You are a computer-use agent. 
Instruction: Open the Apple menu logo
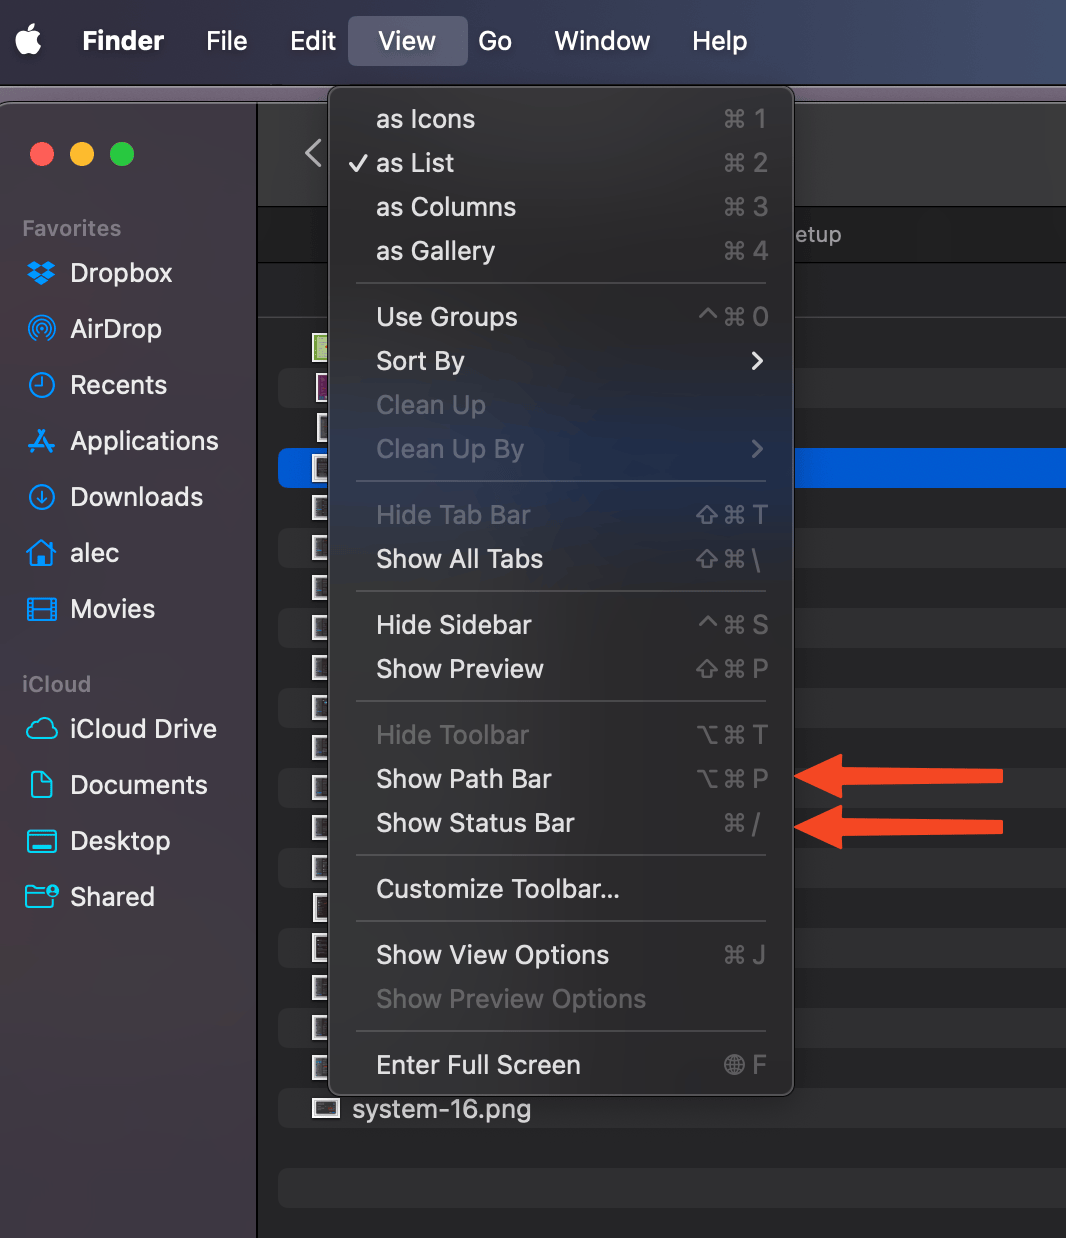coord(29,41)
